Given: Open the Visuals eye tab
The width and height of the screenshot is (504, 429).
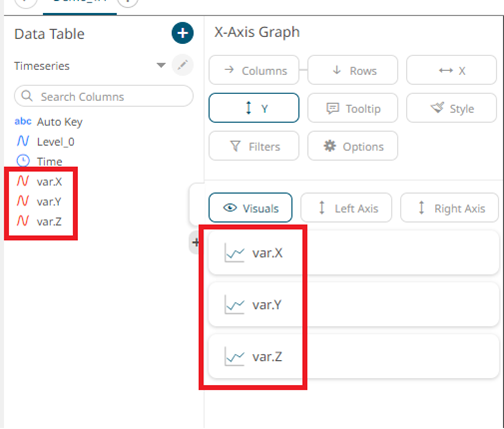Looking at the screenshot, I should (x=250, y=208).
